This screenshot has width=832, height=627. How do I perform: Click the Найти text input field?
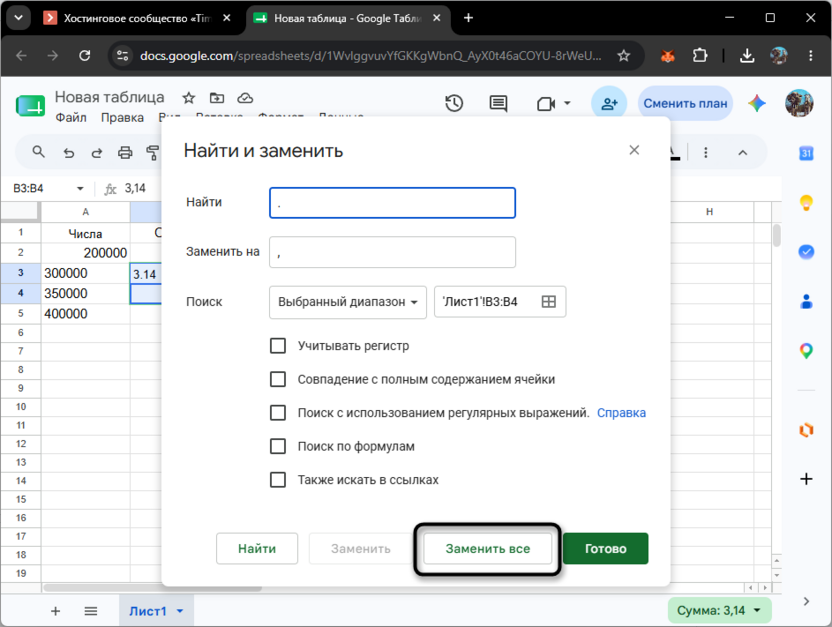(x=392, y=203)
